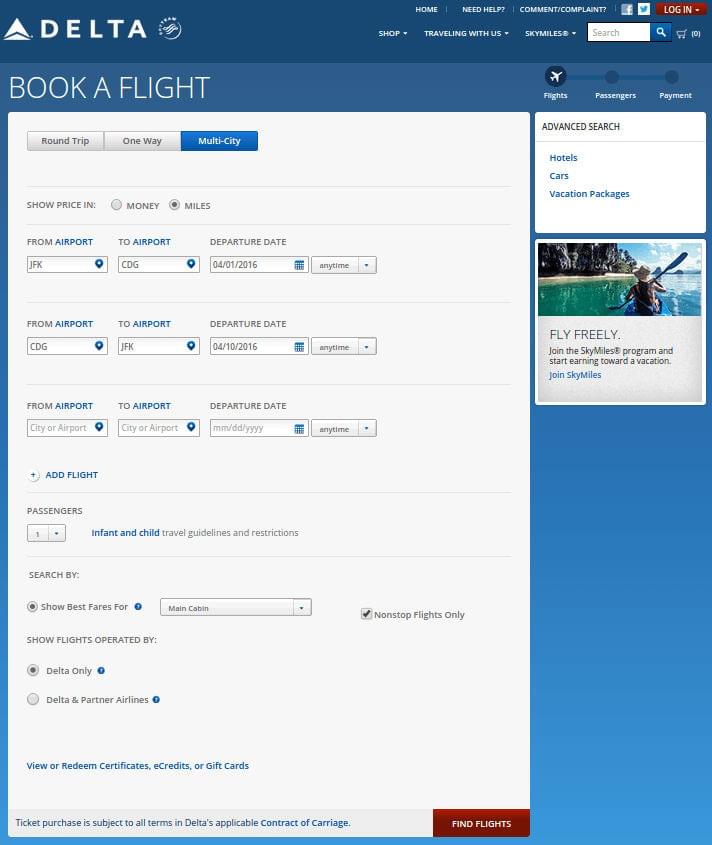
Task: Select Show Best Fares For radio button
Action: (x=32, y=607)
